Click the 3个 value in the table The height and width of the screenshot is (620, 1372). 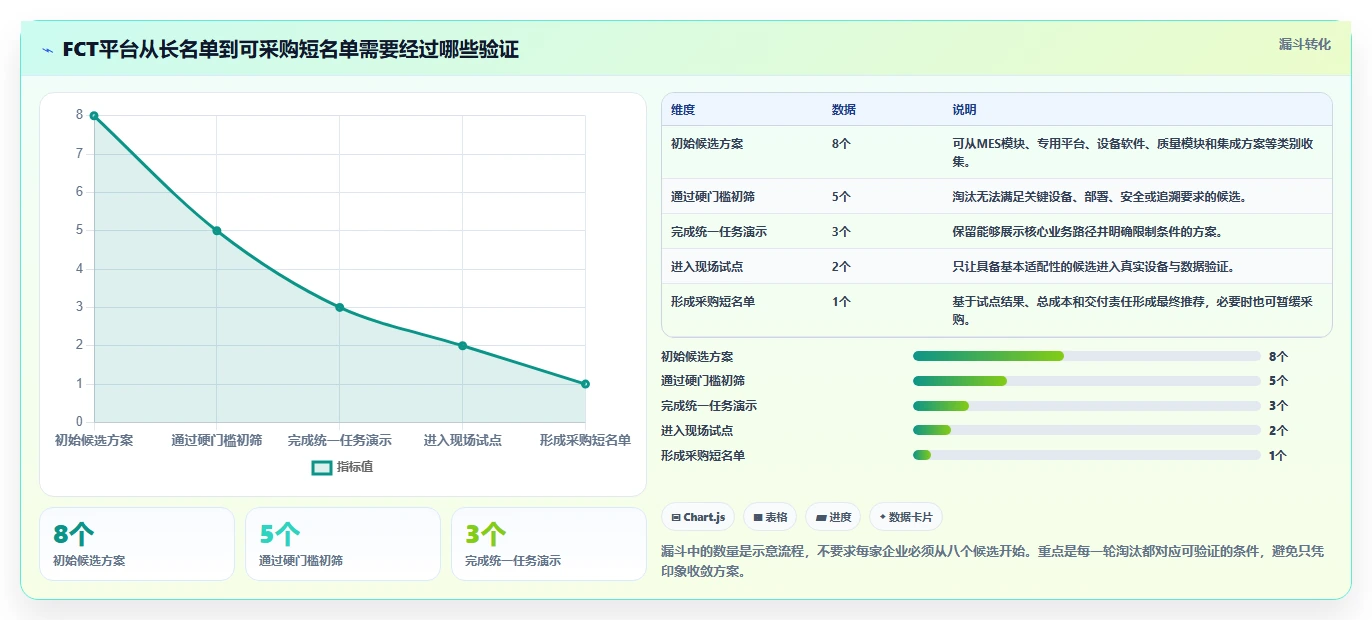pos(841,232)
